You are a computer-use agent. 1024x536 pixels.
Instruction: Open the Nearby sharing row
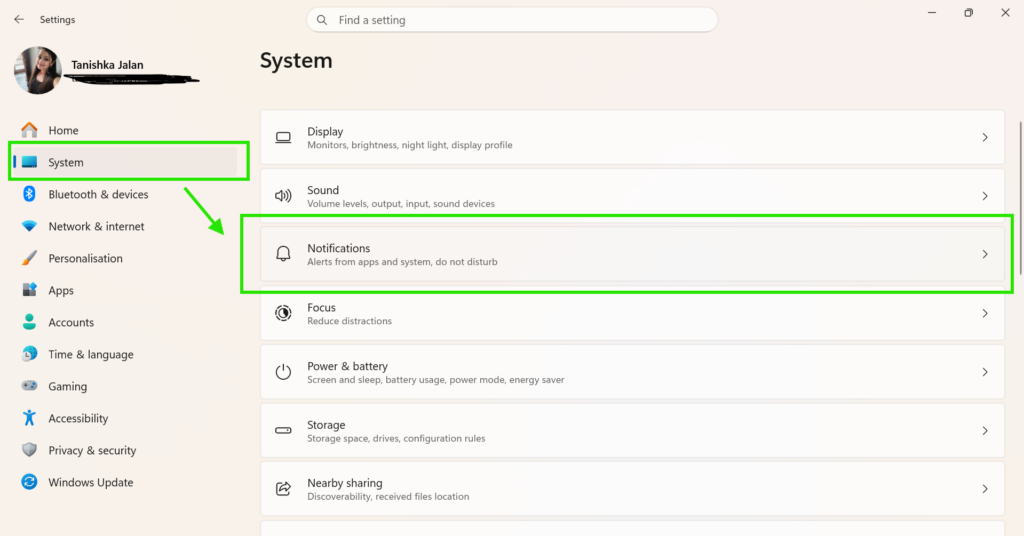(632, 488)
